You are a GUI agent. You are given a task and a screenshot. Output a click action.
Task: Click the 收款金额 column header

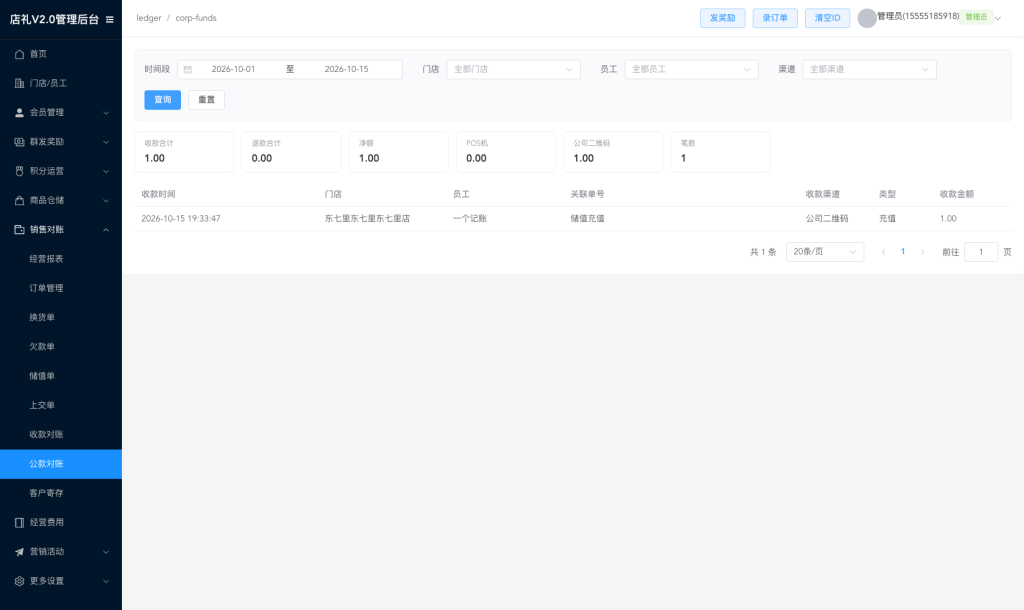pyautogui.click(x=957, y=195)
